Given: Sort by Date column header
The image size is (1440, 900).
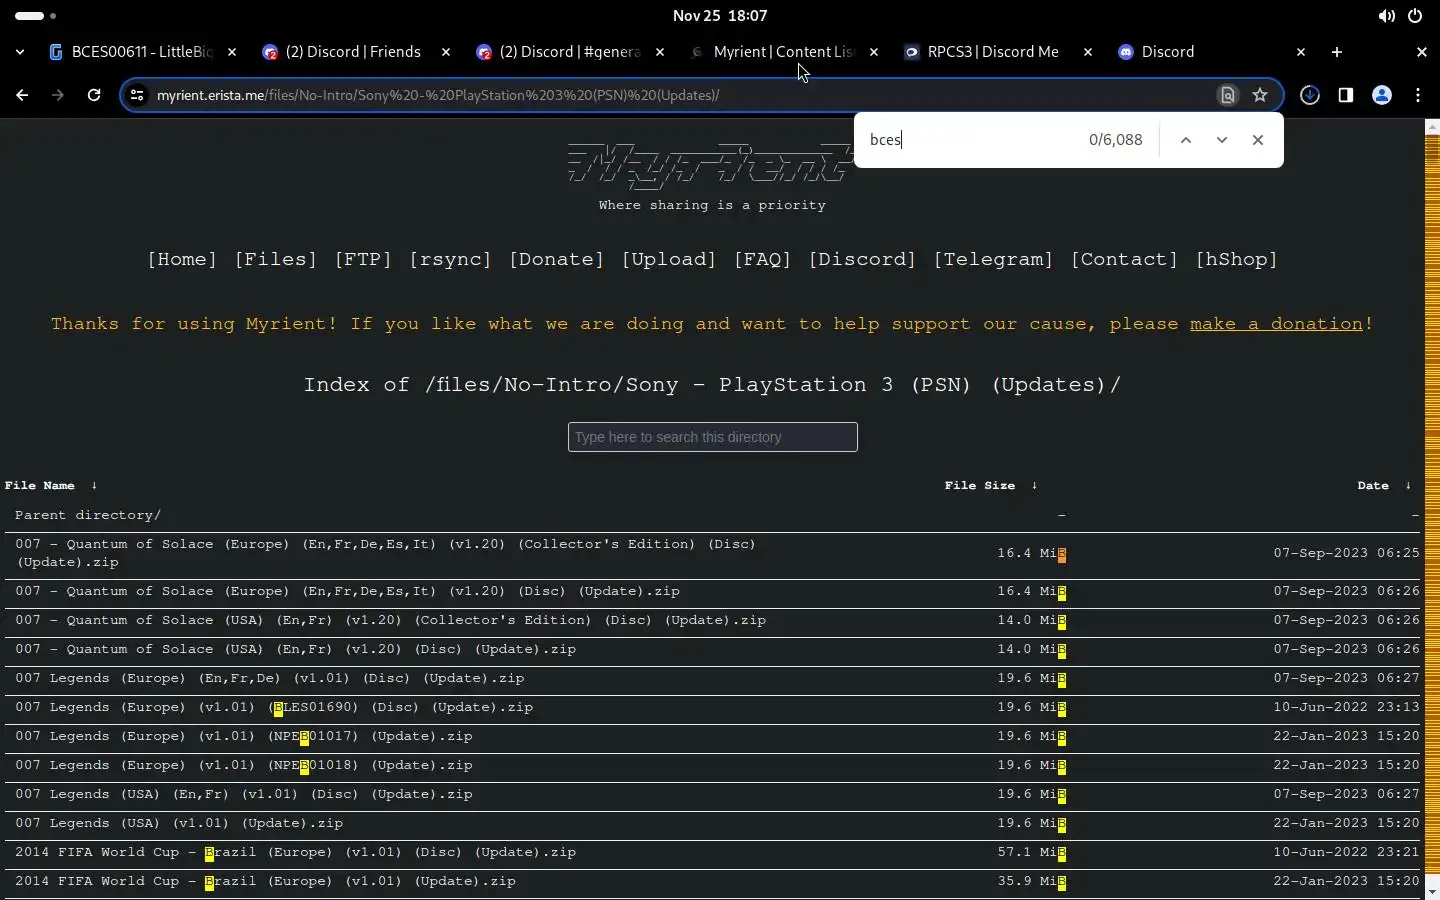Looking at the screenshot, I should pyautogui.click(x=1373, y=486).
